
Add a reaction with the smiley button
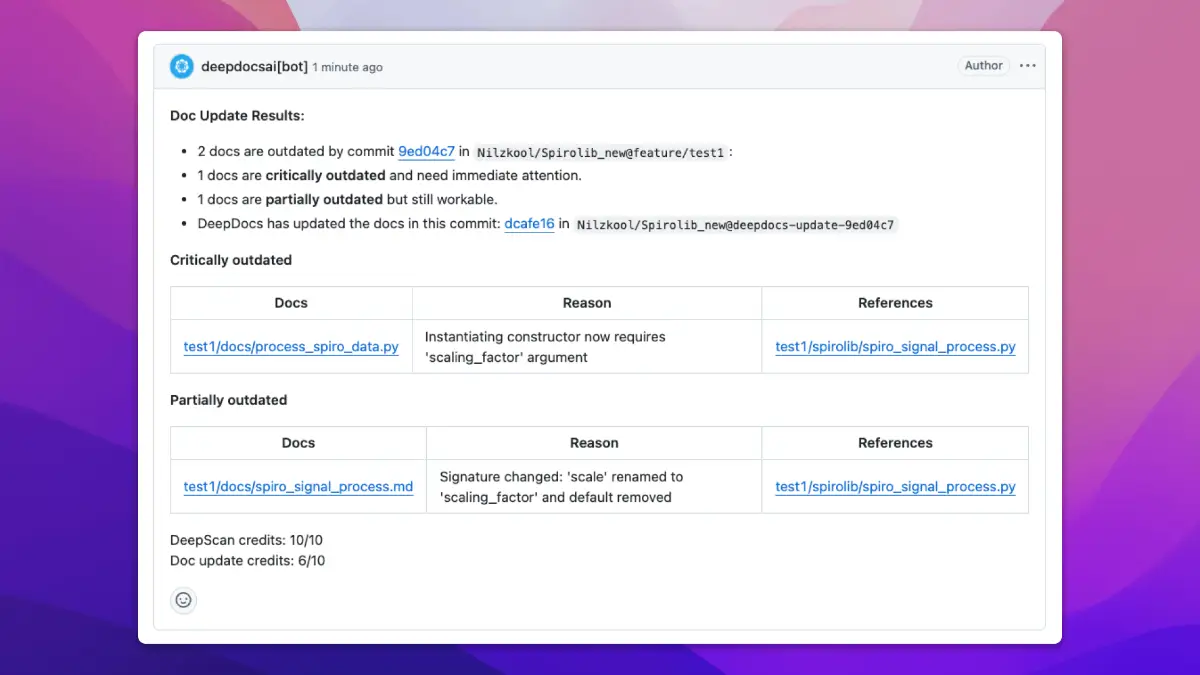[x=183, y=600]
